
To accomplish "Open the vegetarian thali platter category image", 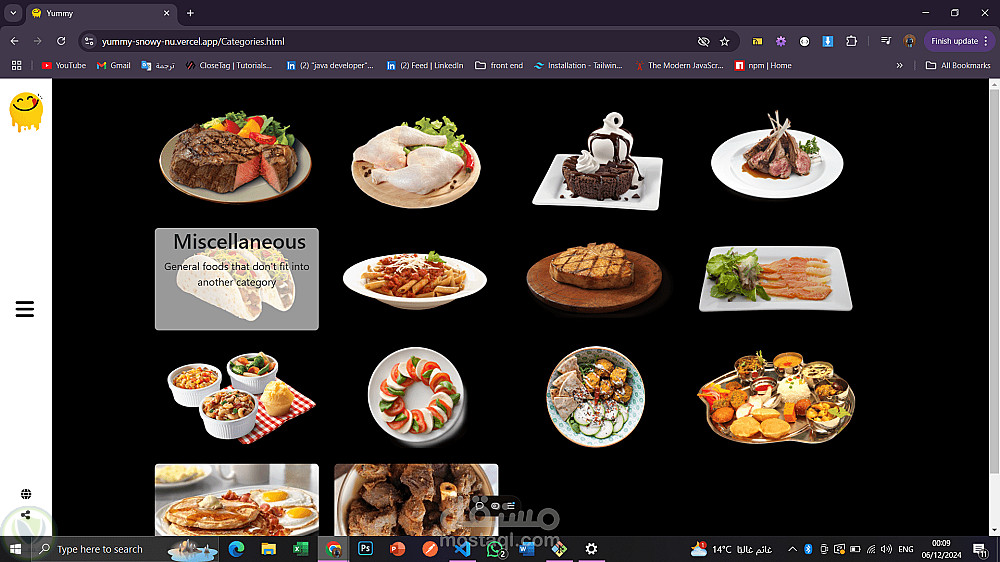I will 776,397.
